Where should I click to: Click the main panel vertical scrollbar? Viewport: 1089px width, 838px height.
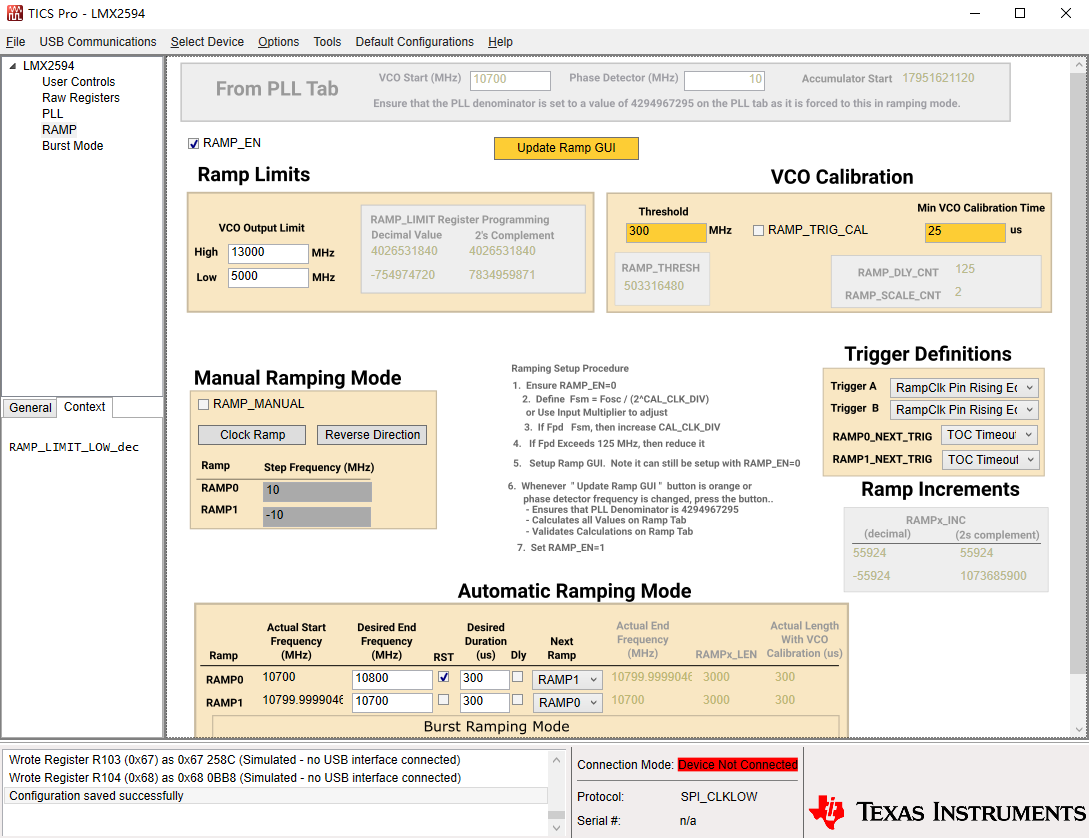(x=1078, y=375)
